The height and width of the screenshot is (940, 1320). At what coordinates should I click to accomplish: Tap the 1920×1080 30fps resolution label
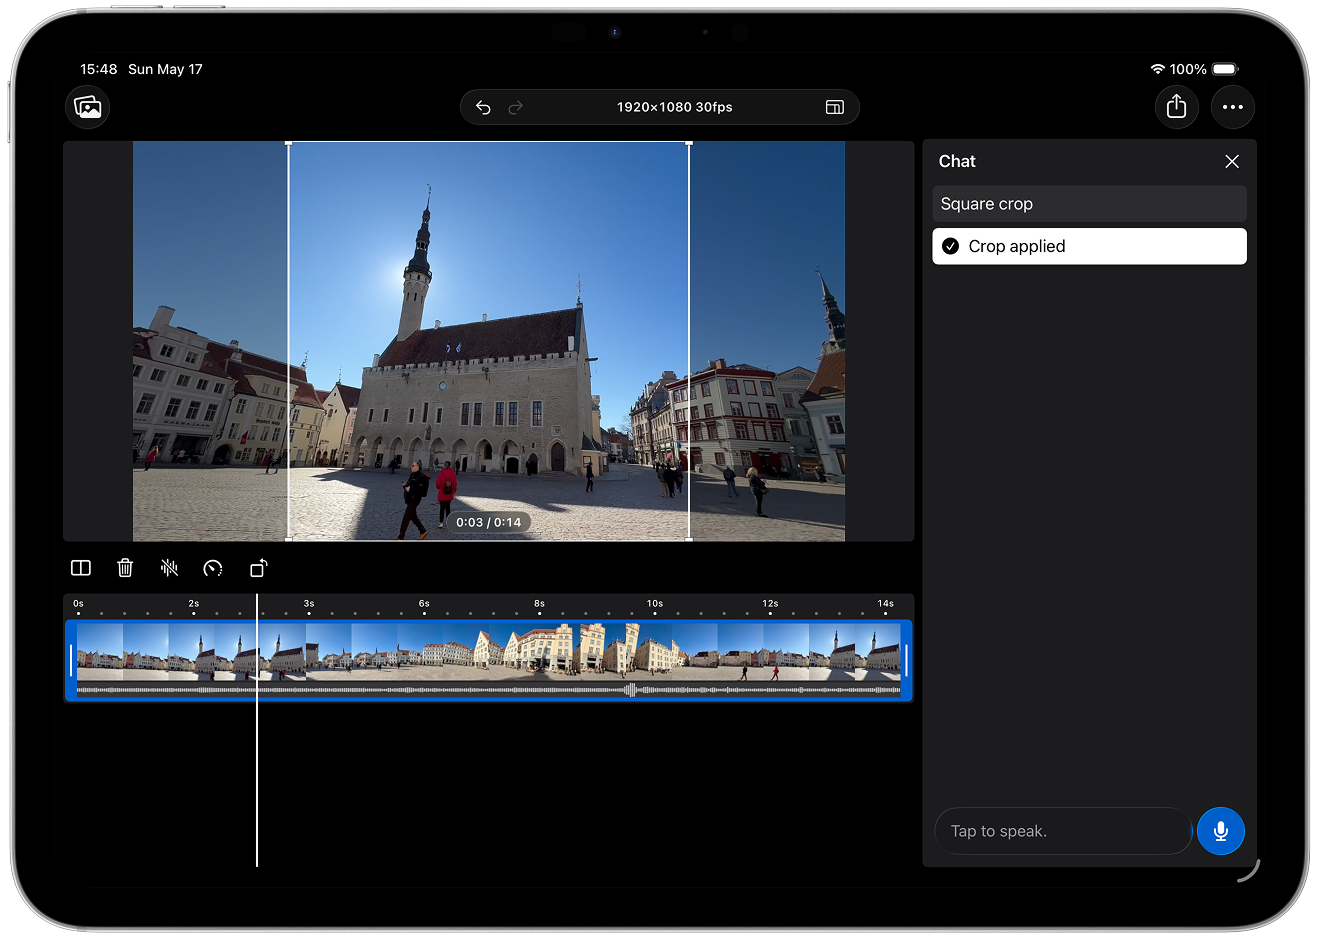click(674, 107)
